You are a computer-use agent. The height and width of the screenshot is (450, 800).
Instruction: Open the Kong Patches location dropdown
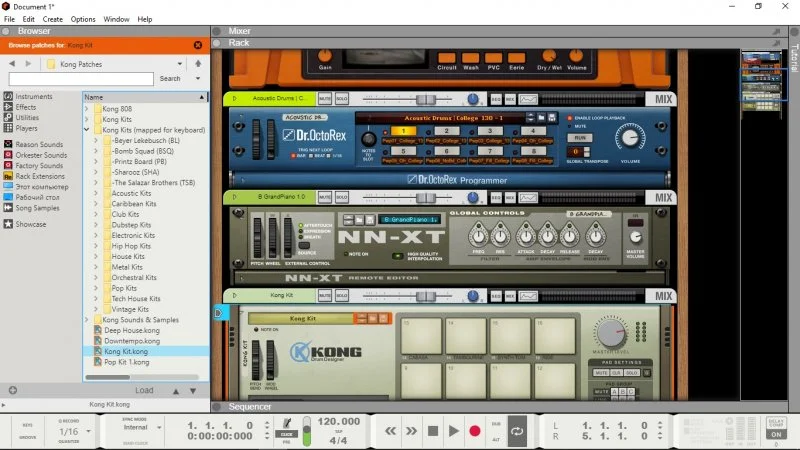pyautogui.click(x=180, y=64)
